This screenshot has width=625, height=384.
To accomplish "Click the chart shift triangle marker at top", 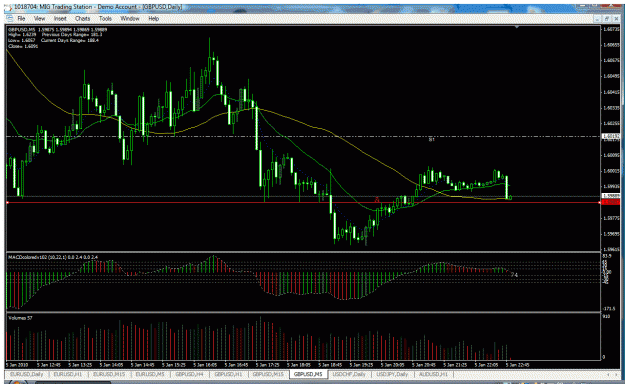I will point(517,27).
